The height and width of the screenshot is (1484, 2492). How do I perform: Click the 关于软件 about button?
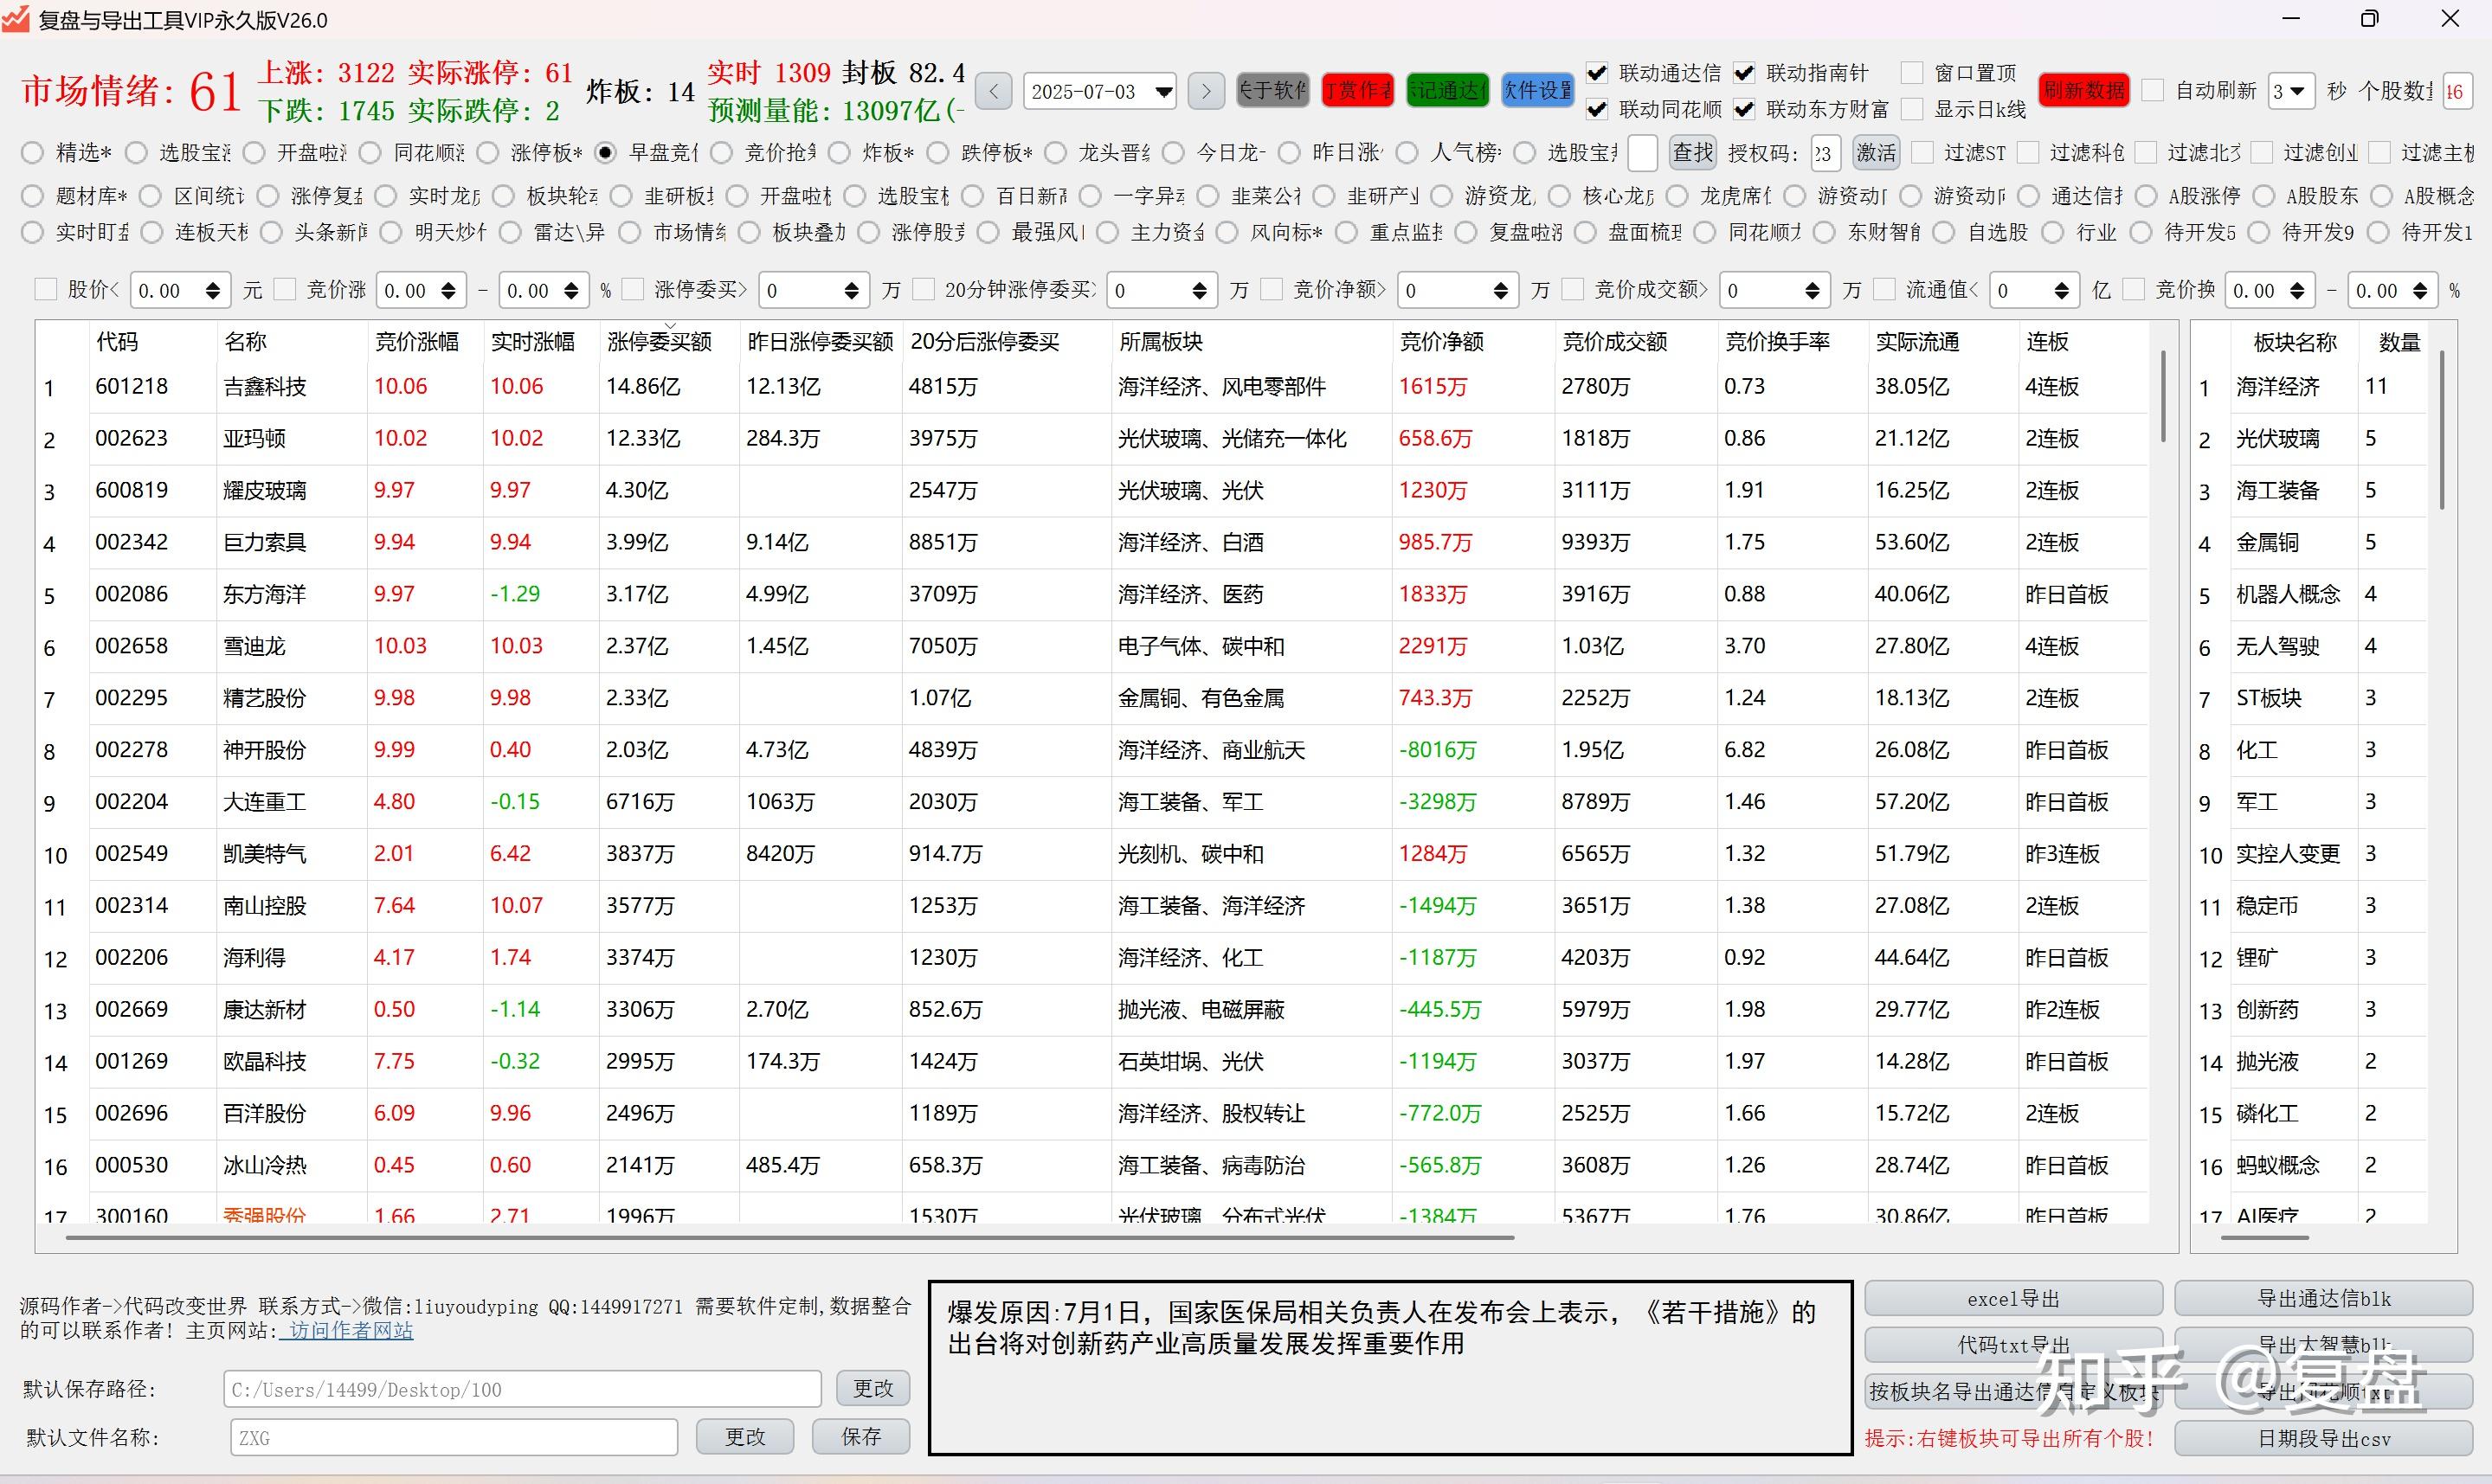coord(1272,90)
